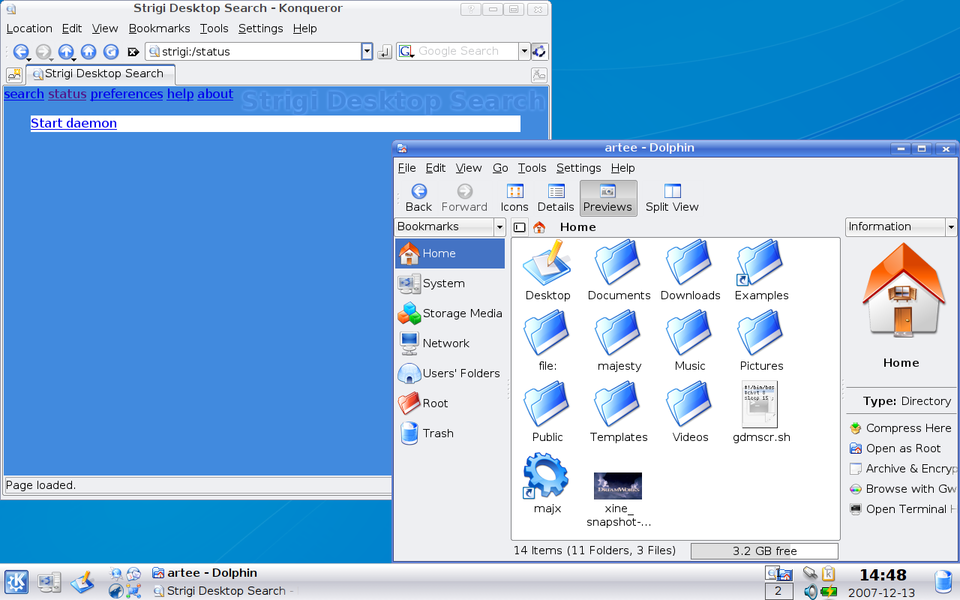Click the strigi:/status address field
The width and height of the screenshot is (960, 600).
(x=253, y=51)
